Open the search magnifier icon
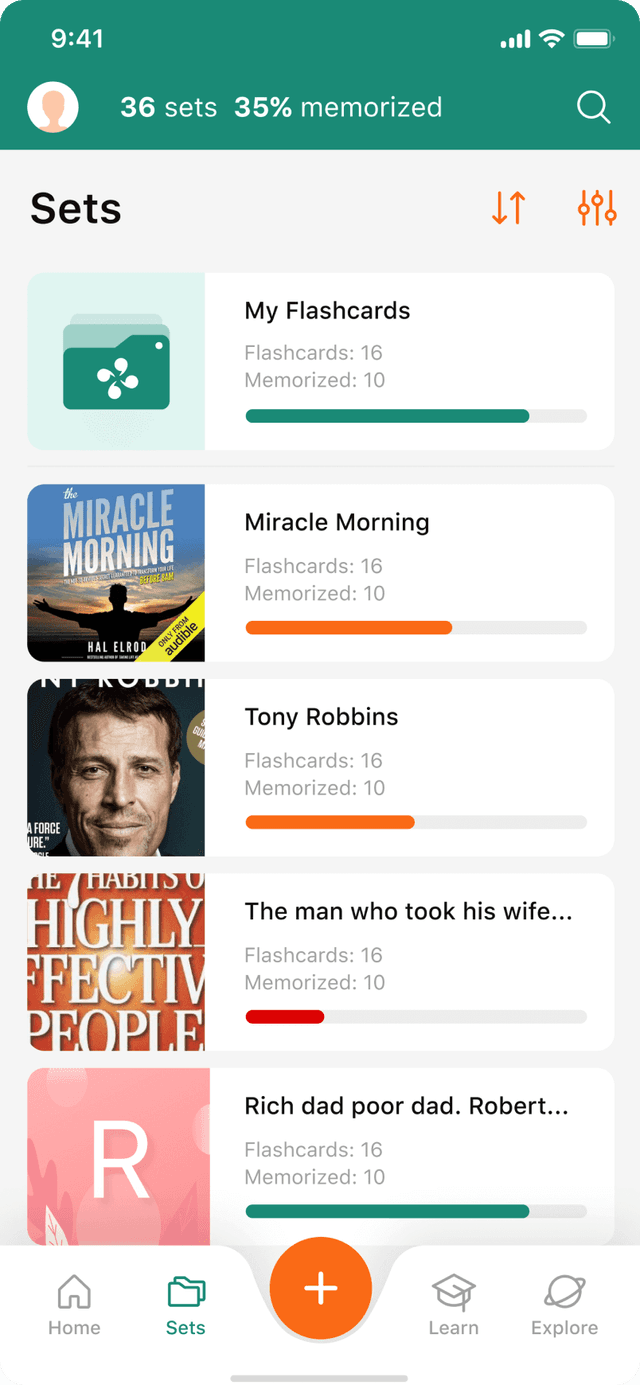Image resolution: width=640 pixels, height=1385 pixels. tap(593, 108)
